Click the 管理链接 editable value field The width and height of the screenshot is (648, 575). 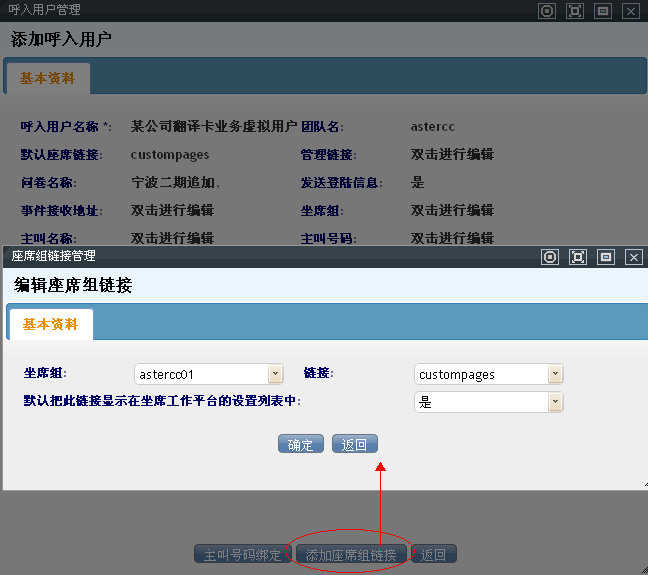tap(452, 155)
